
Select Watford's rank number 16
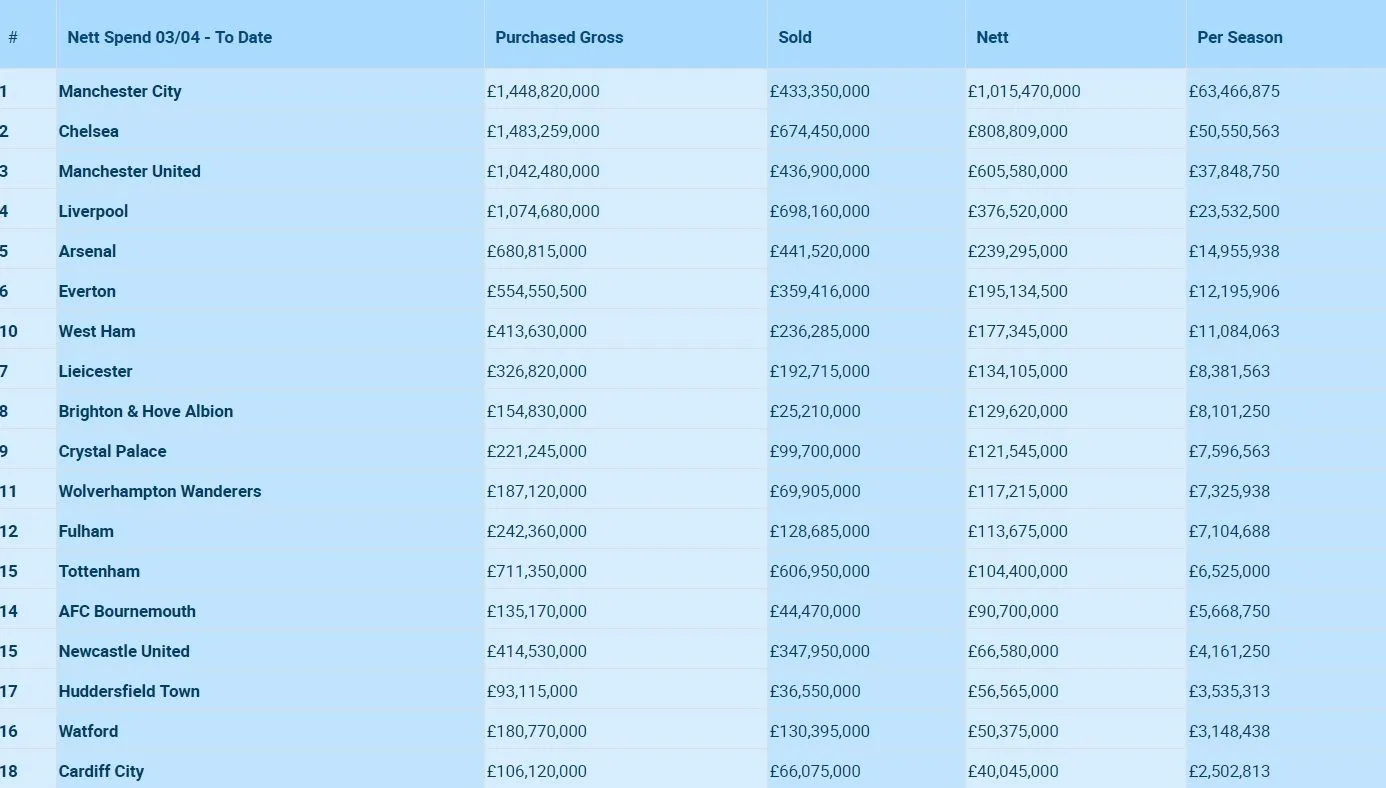pos(9,731)
